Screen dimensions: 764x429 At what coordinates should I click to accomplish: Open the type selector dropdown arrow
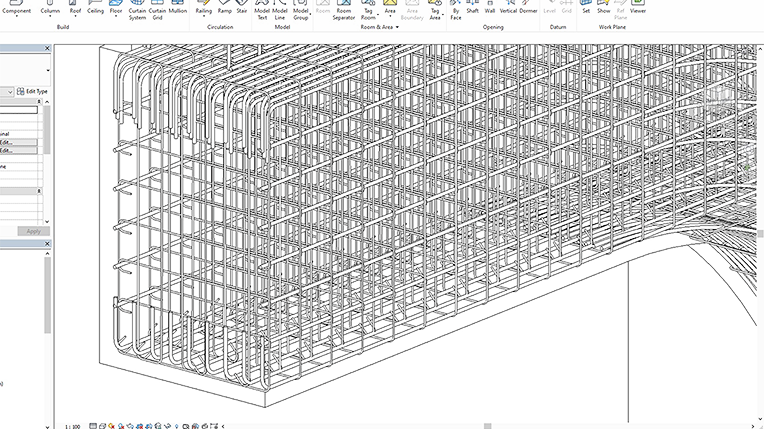click(x=48, y=71)
